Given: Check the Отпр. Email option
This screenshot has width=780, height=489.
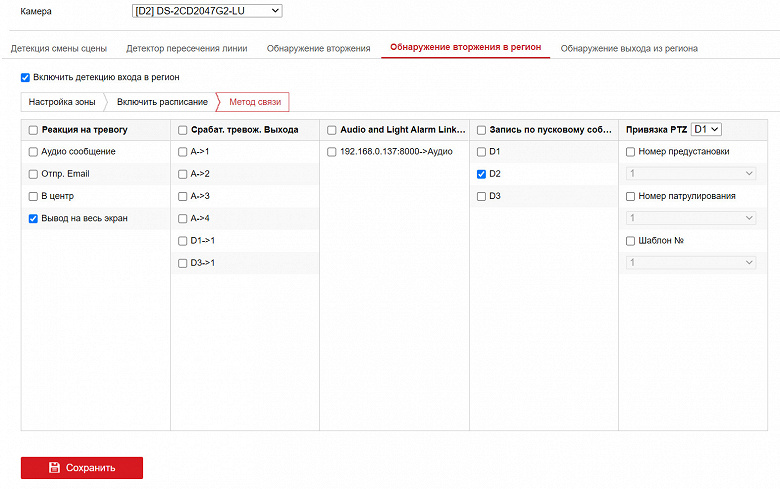Looking at the screenshot, I should coord(33,174).
